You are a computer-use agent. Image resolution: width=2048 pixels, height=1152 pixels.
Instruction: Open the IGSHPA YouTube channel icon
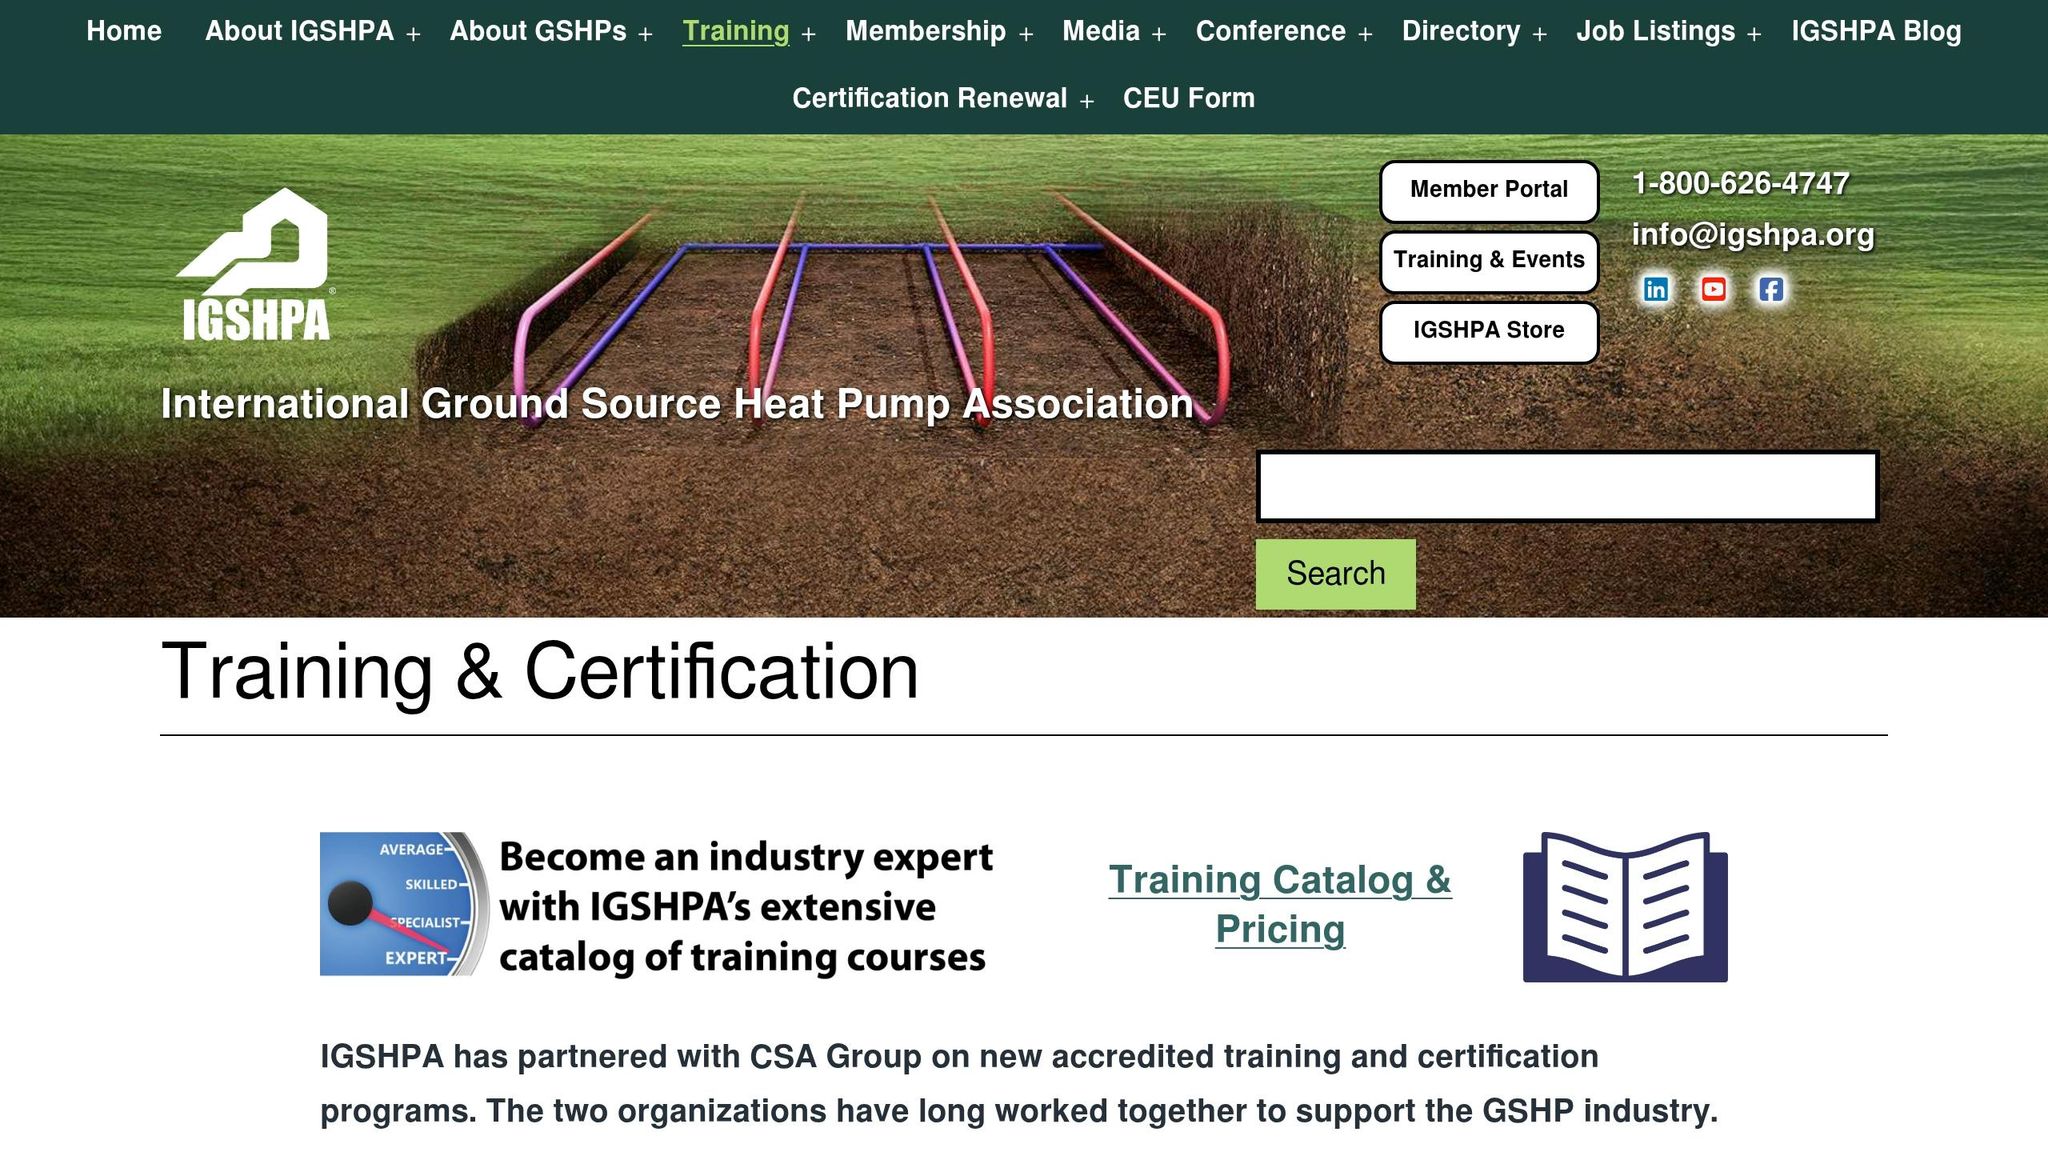tap(1714, 289)
